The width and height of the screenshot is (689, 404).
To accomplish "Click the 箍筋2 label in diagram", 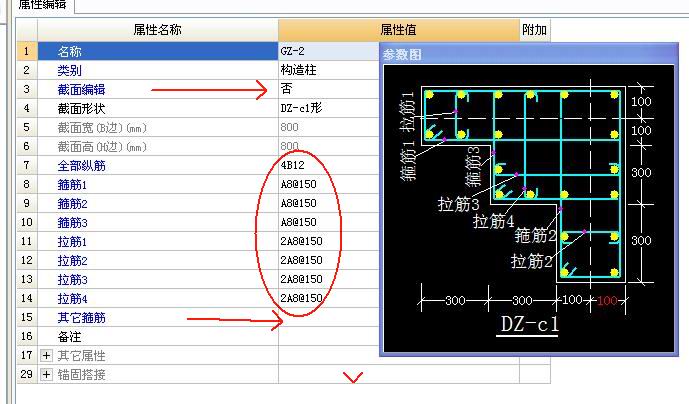I will click(535, 236).
